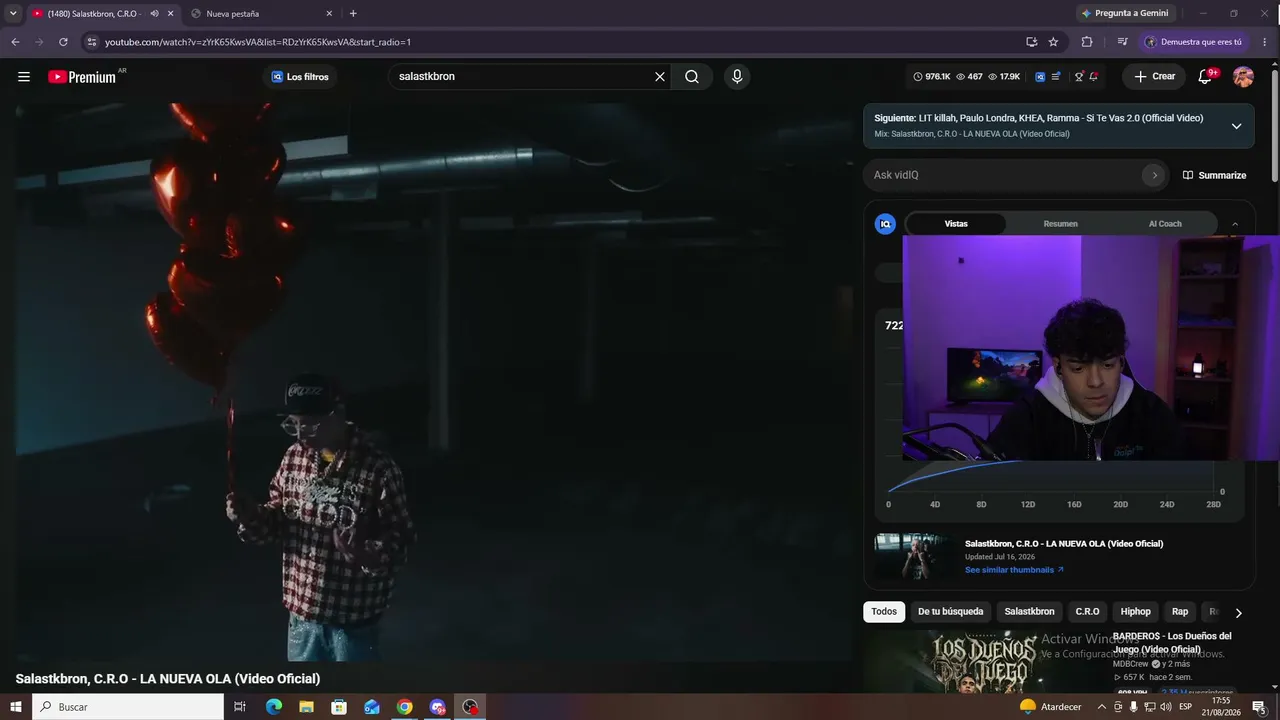
Task: Start voice search with the microphone
Action: [x=737, y=77]
